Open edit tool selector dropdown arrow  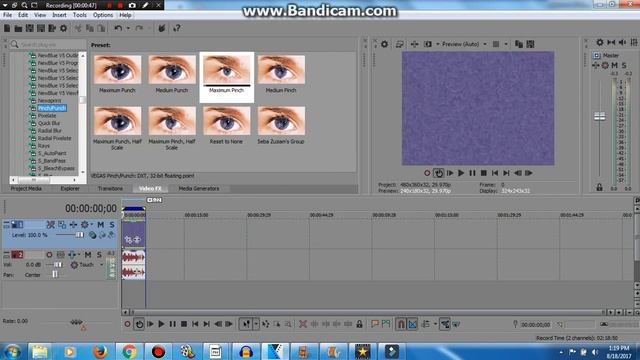tap(256, 324)
